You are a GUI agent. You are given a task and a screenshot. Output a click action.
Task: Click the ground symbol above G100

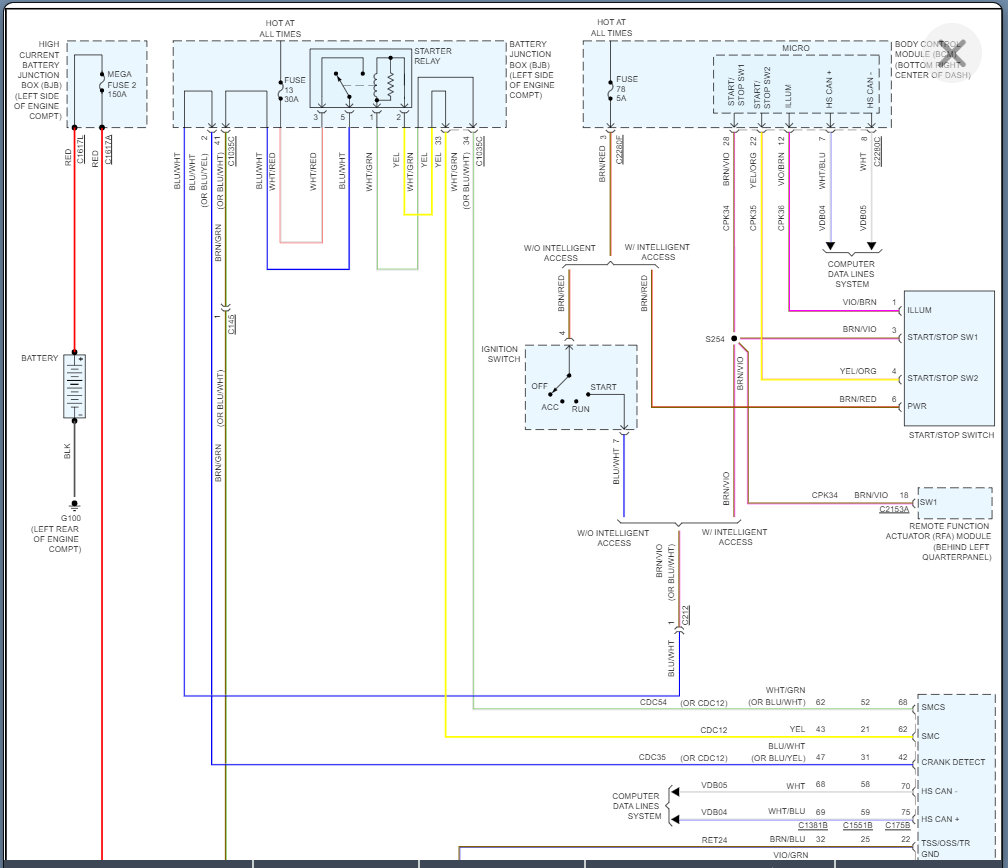[x=75, y=505]
